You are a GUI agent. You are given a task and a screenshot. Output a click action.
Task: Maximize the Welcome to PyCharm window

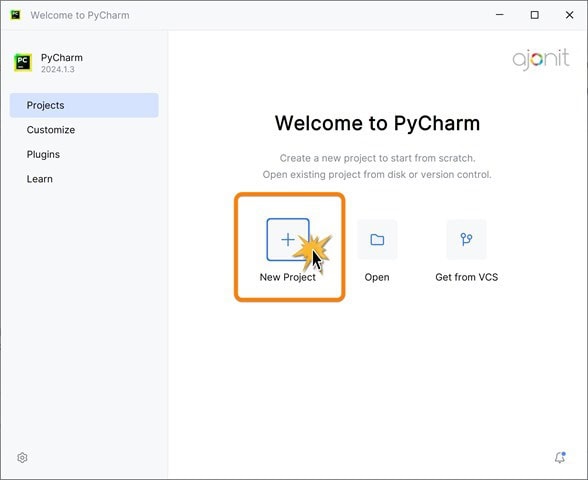pyautogui.click(x=535, y=15)
